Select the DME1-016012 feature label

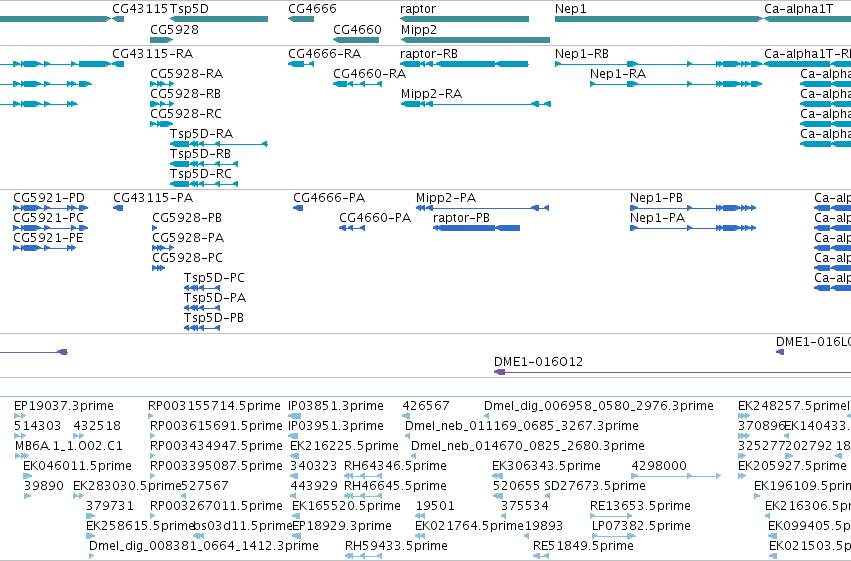tap(538, 362)
